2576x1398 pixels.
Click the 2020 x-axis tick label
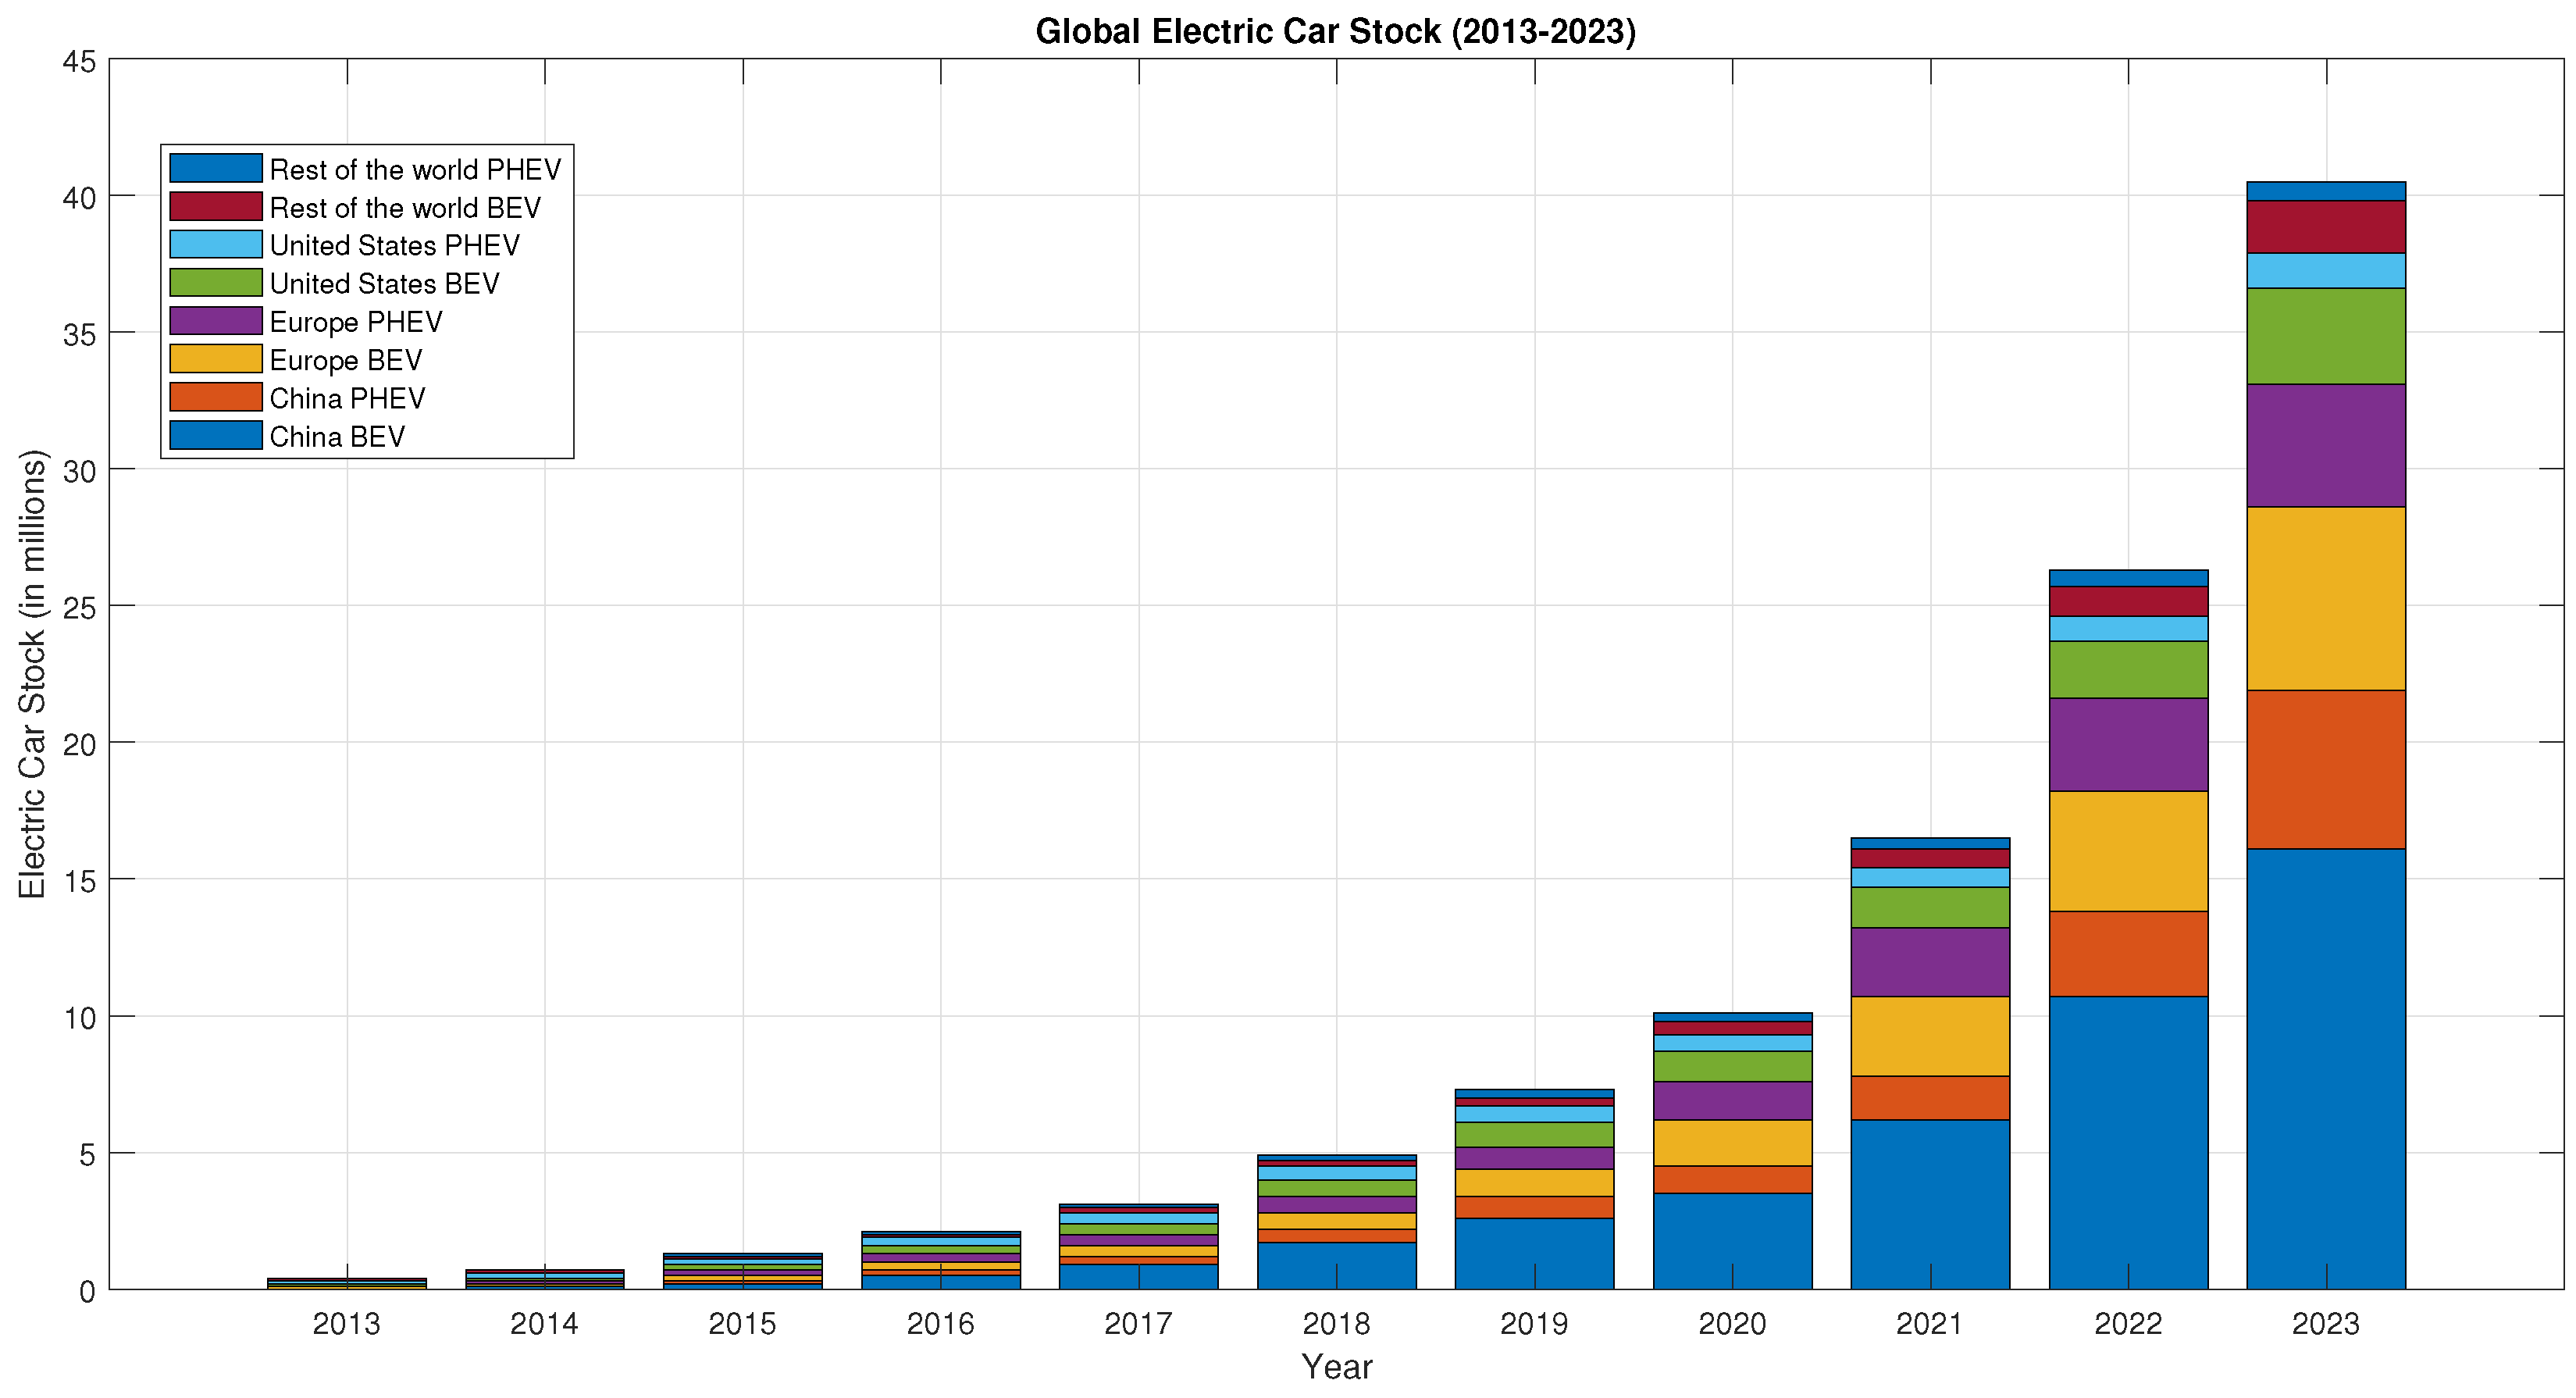(1732, 1324)
